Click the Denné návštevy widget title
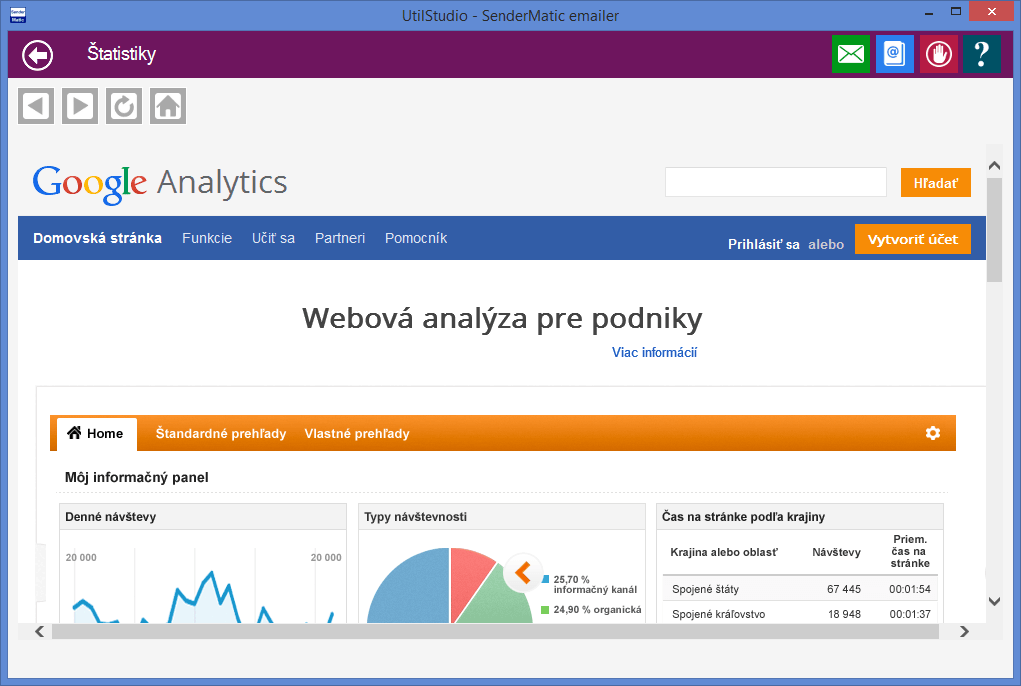 [x=111, y=517]
